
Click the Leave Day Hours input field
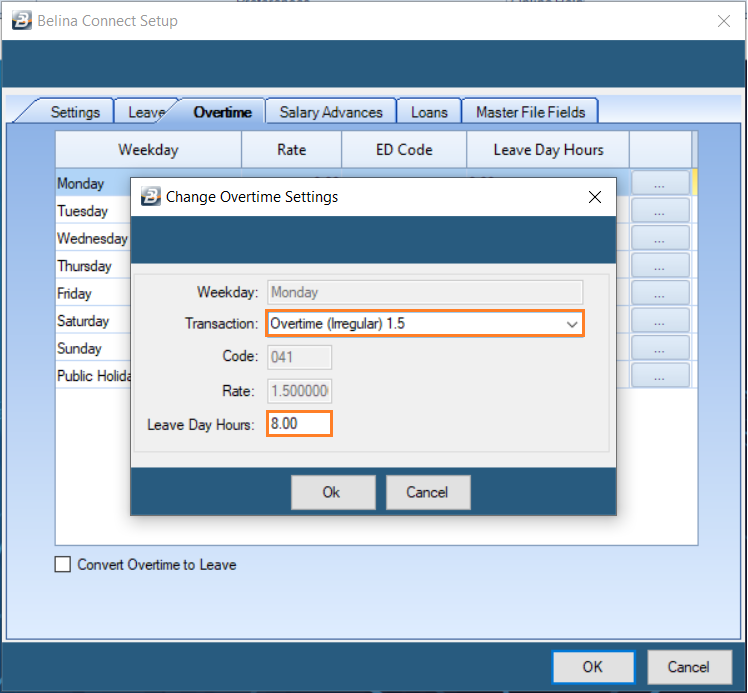(299, 424)
